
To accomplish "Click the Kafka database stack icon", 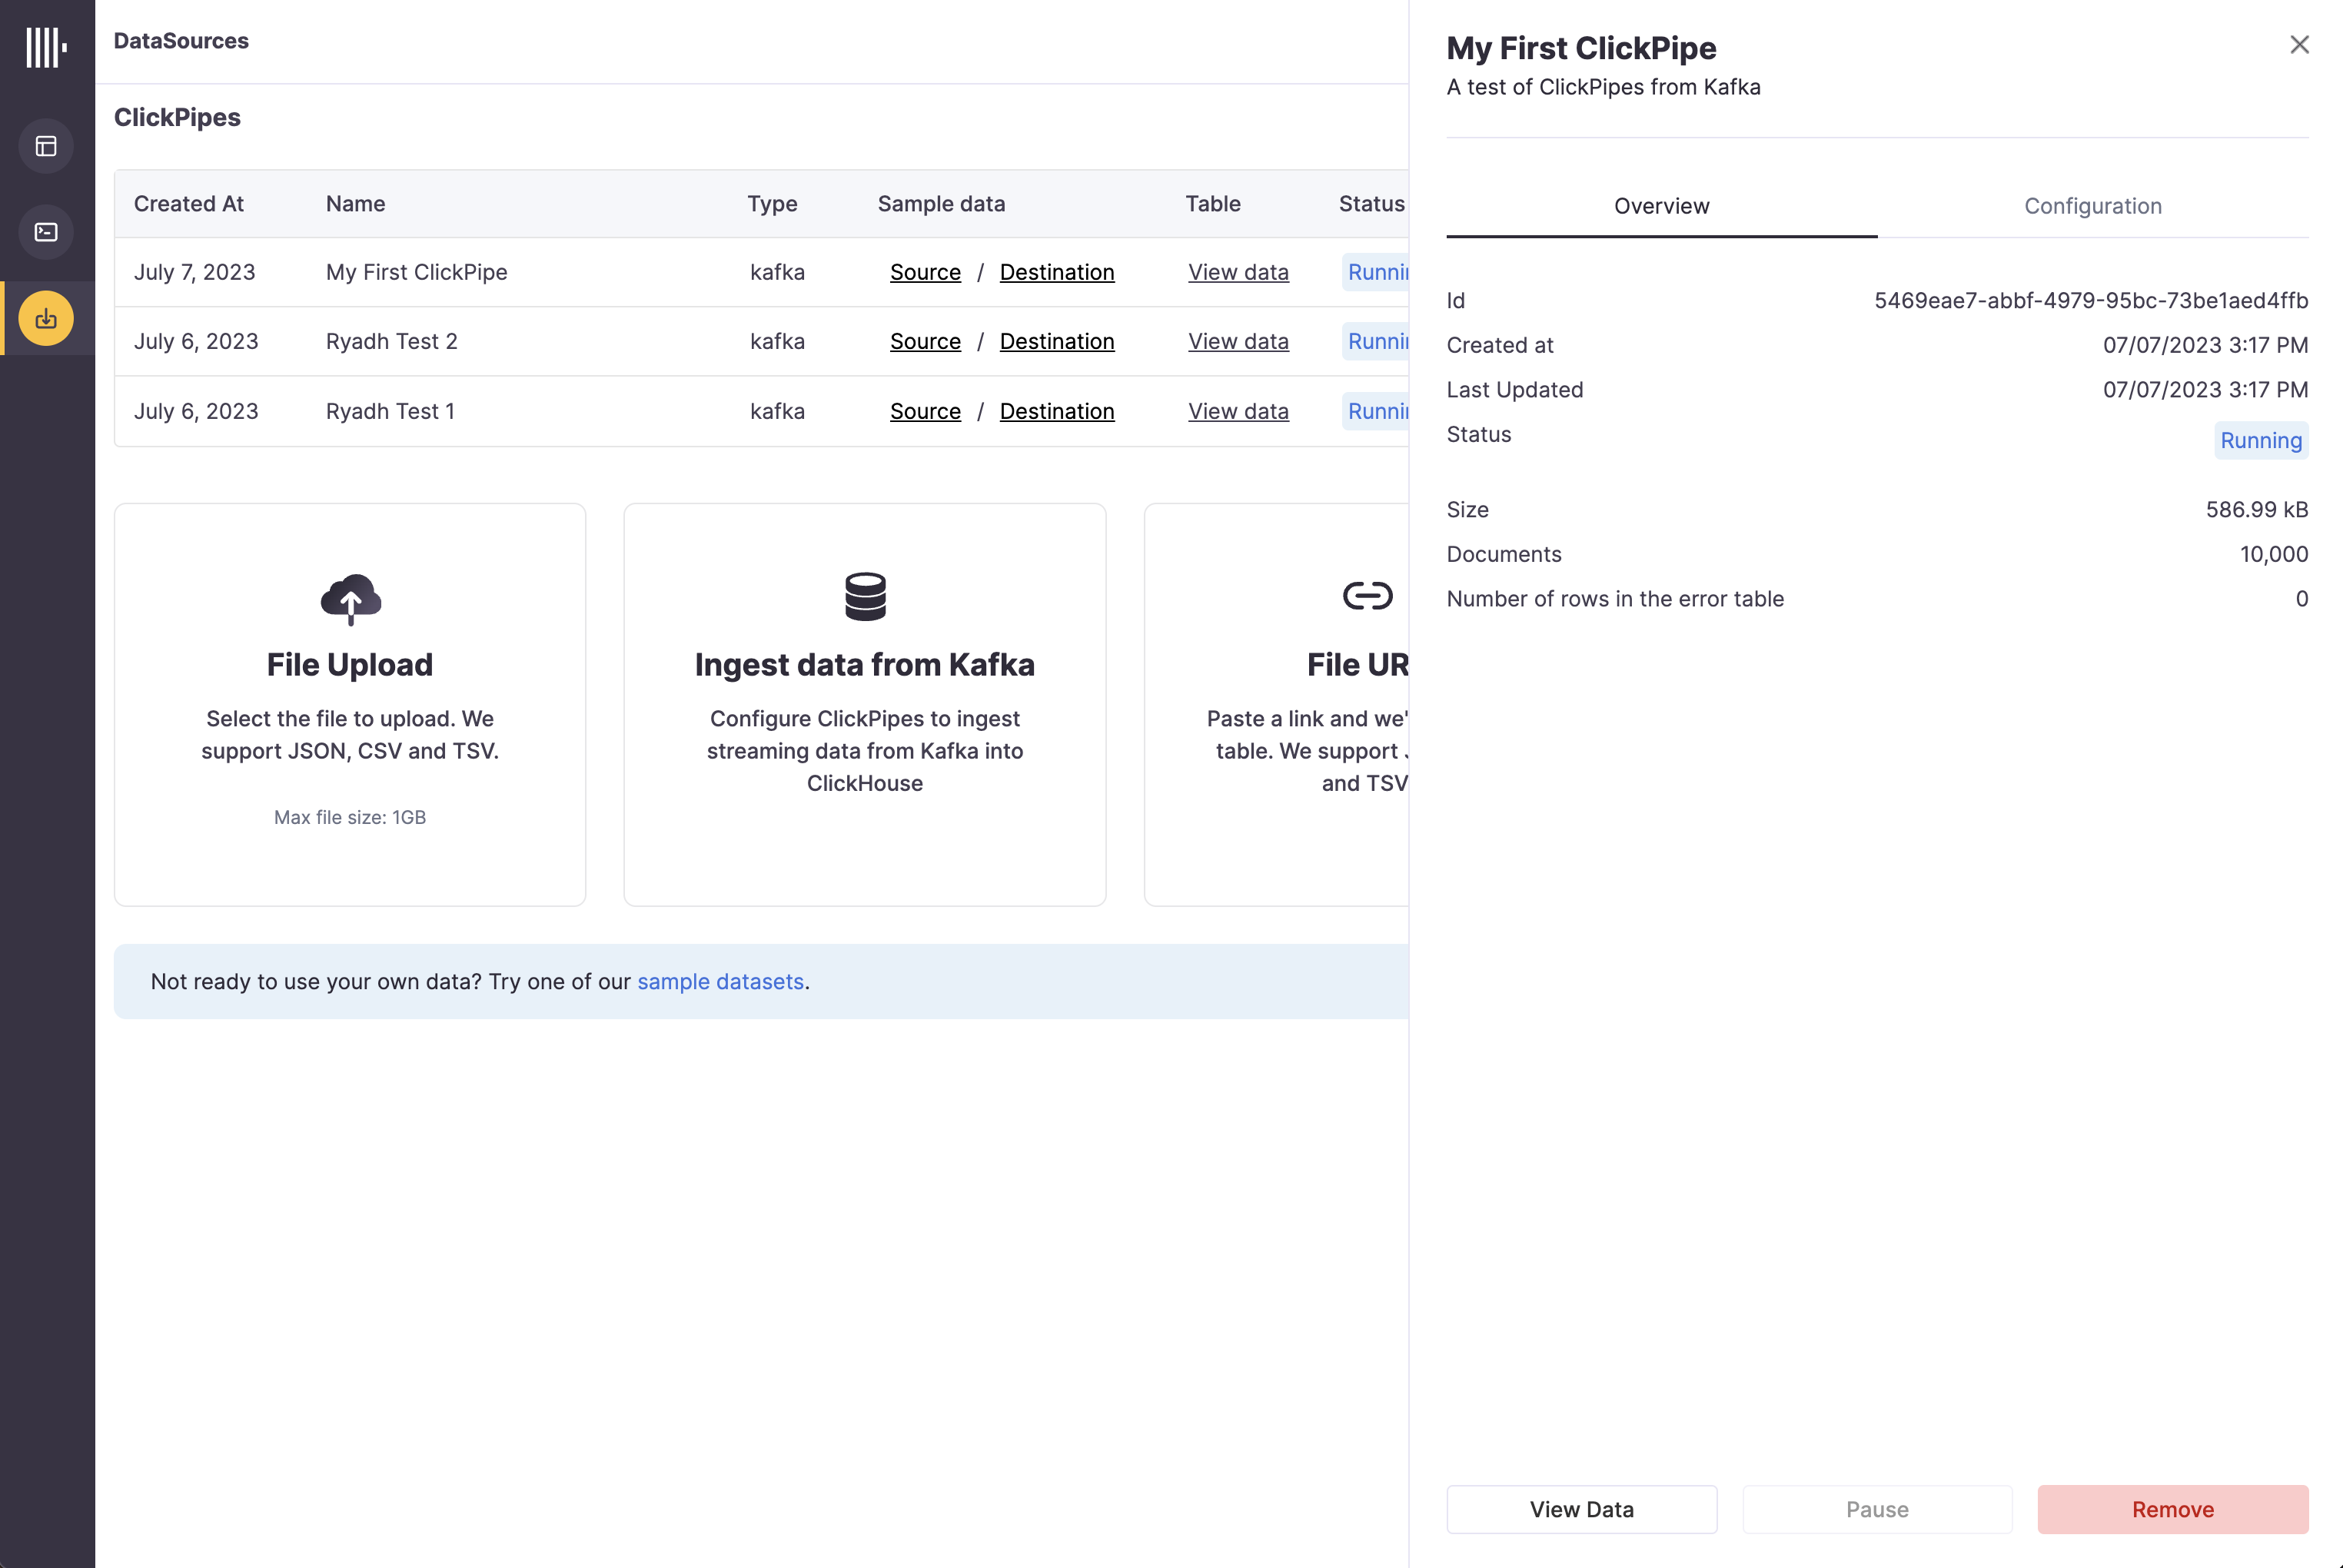I will click(x=865, y=597).
